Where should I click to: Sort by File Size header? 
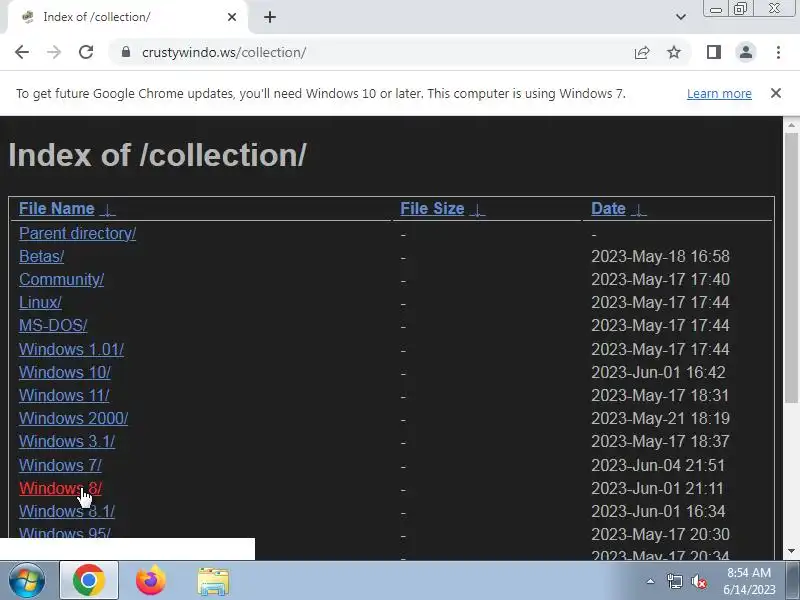pos(432,208)
